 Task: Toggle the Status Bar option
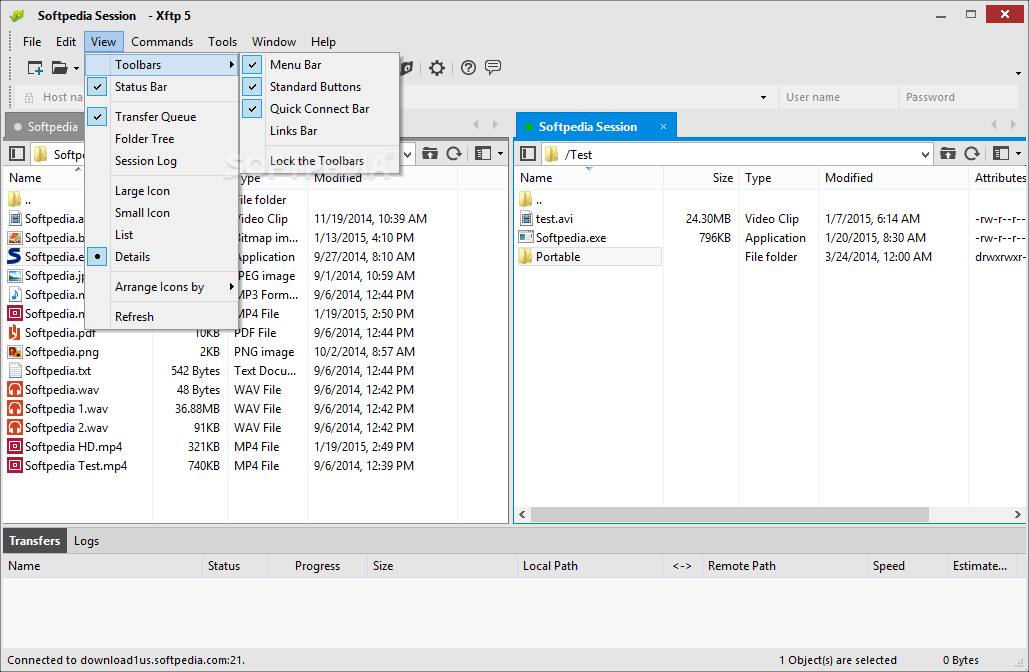coord(162,87)
